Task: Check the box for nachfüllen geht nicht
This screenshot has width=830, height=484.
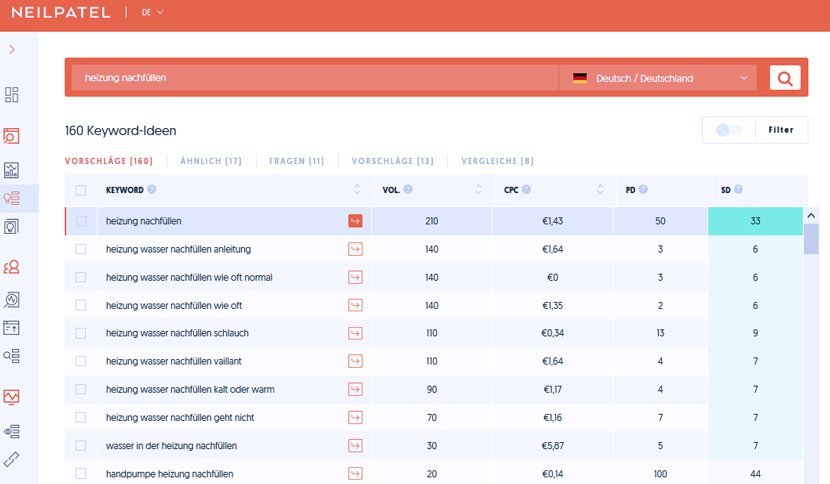Action: click(80, 417)
